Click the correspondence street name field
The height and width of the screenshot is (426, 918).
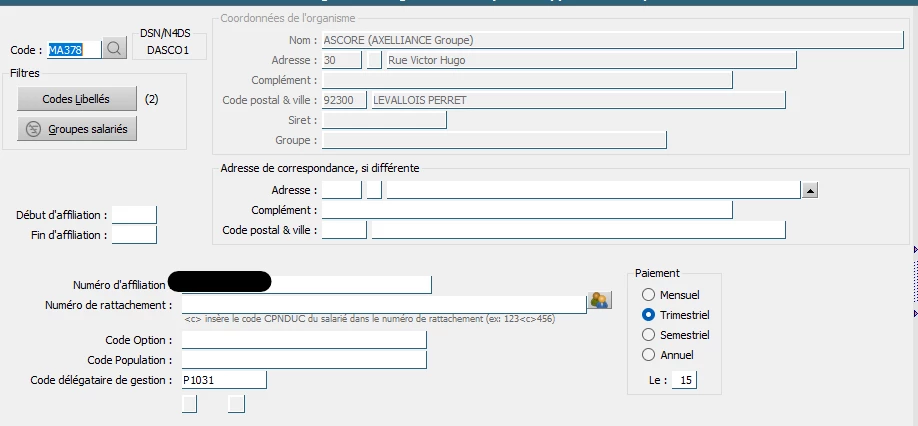(593, 190)
